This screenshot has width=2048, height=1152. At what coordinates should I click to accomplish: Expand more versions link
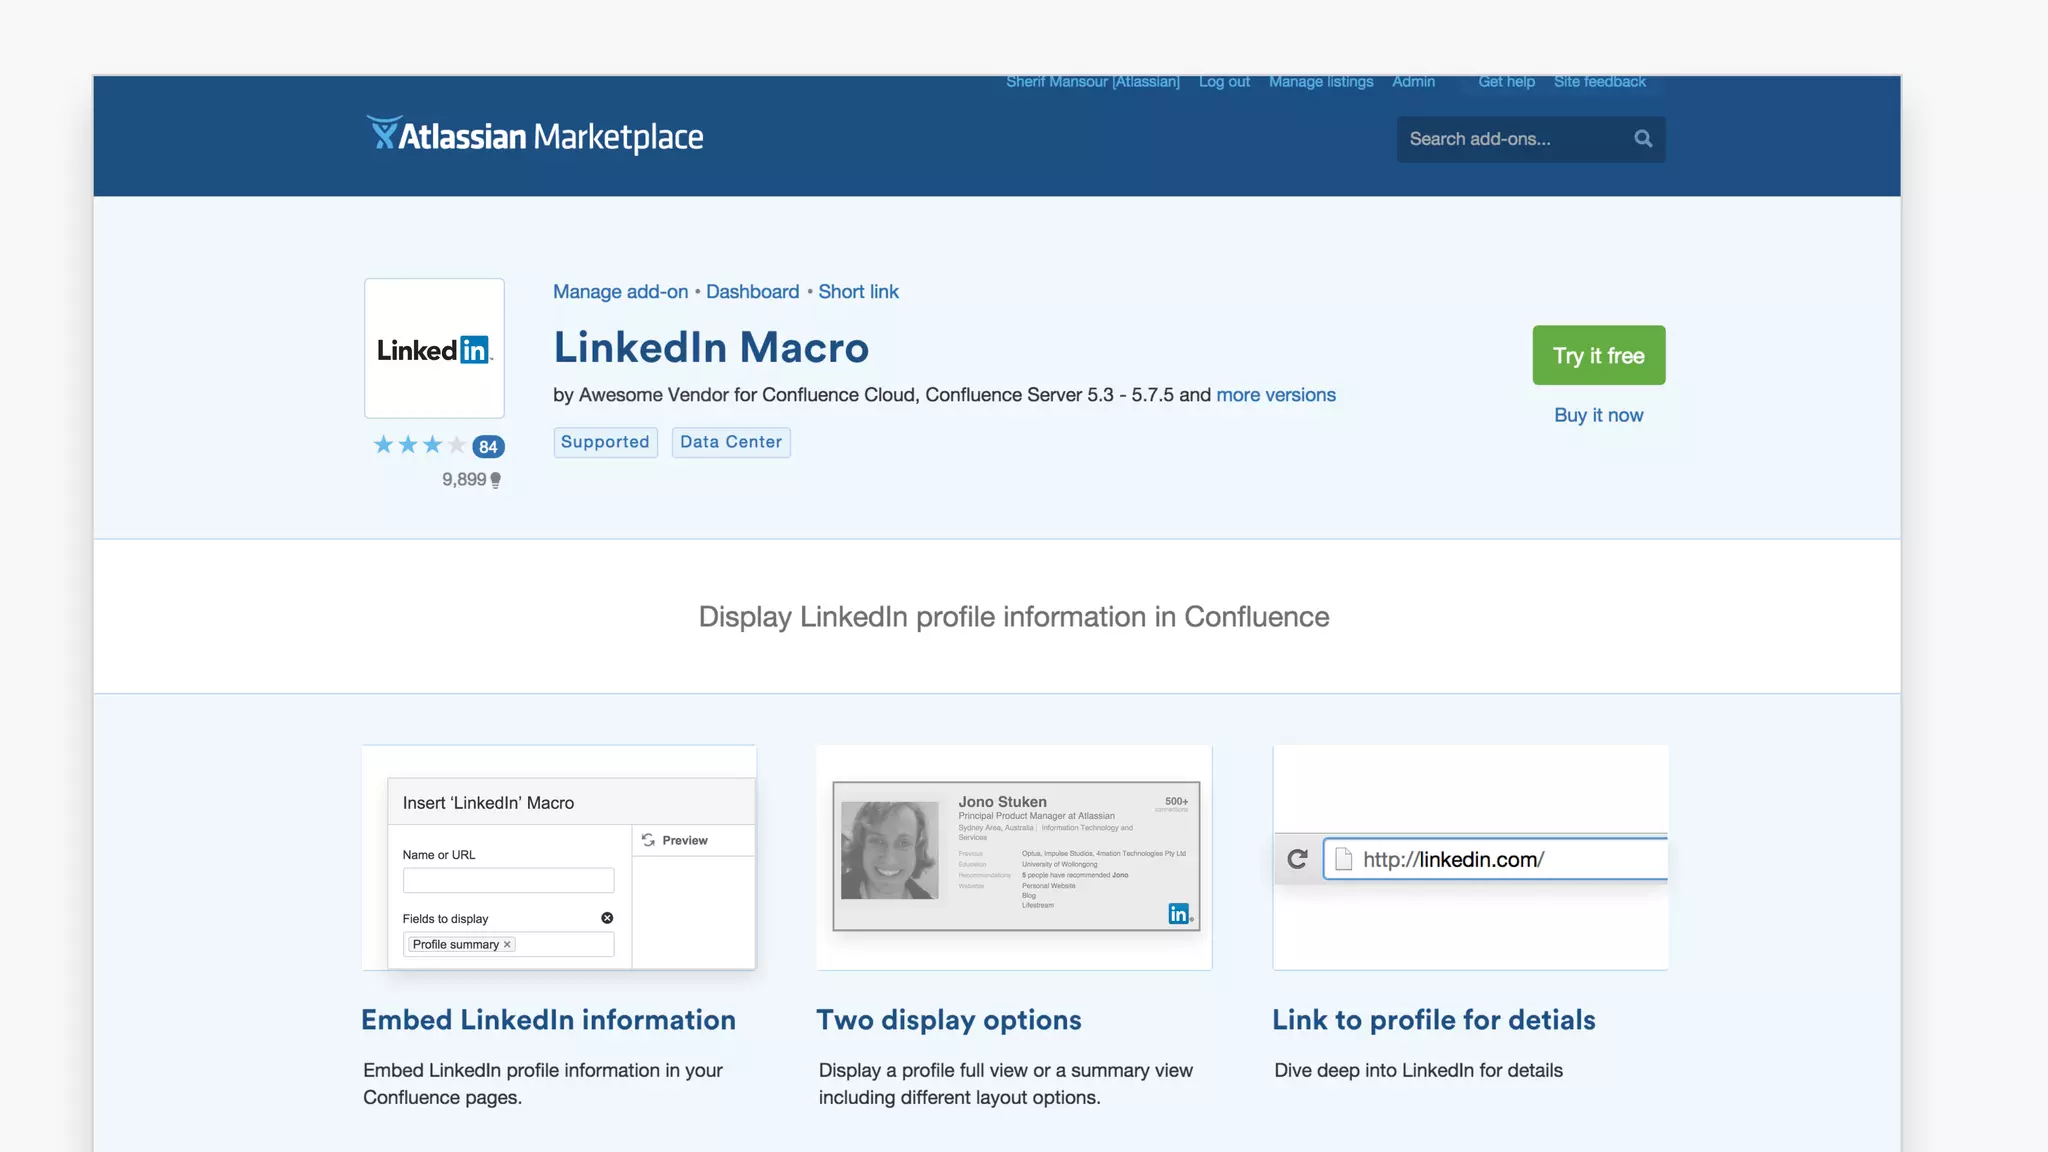click(x=1275, y=395)
